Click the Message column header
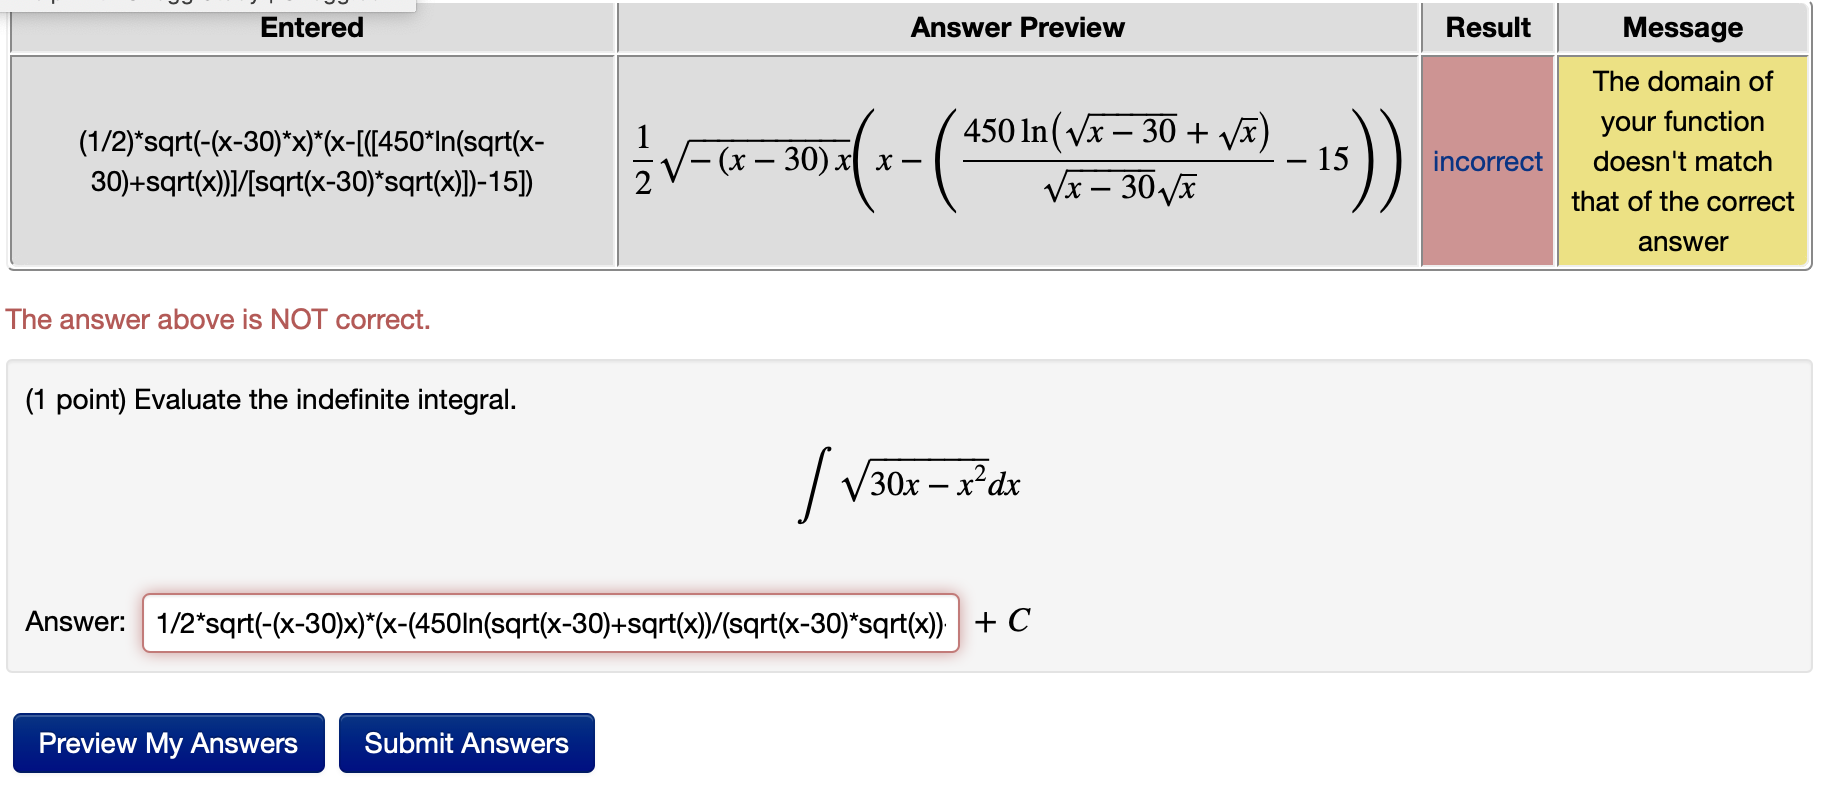1834x796 pixels. tap(1683, 27)
